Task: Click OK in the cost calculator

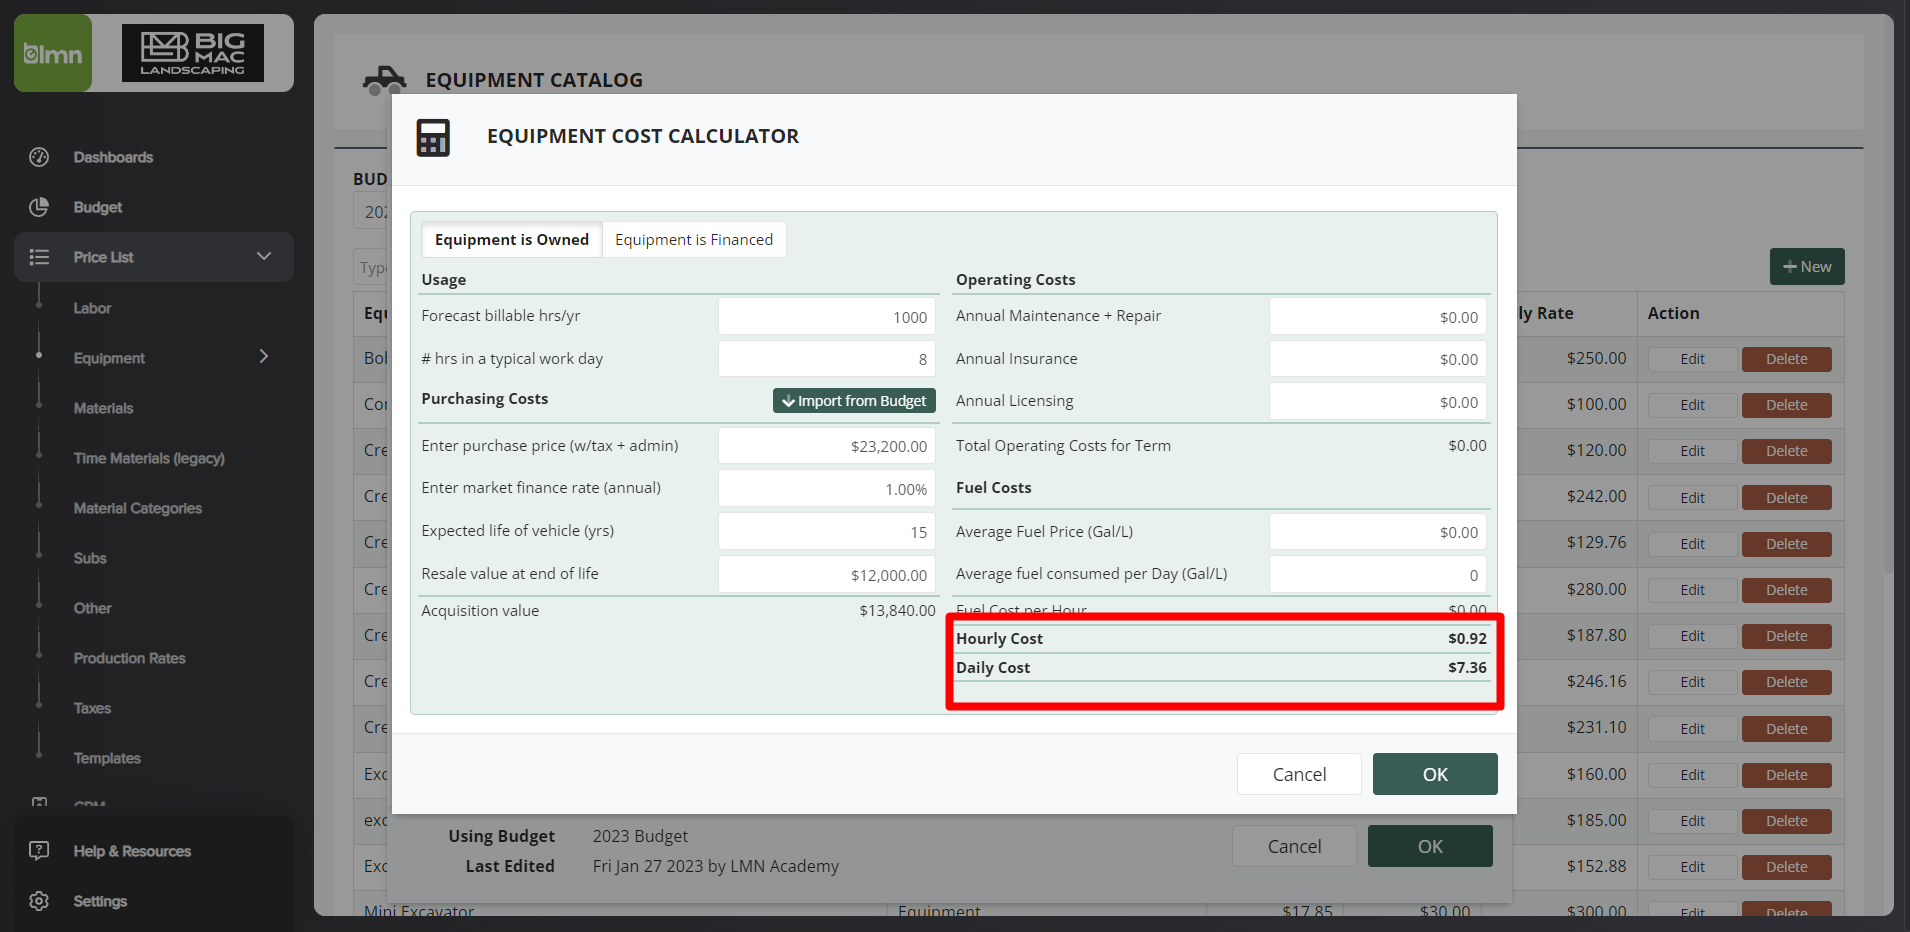Action: coord(1435,774)
